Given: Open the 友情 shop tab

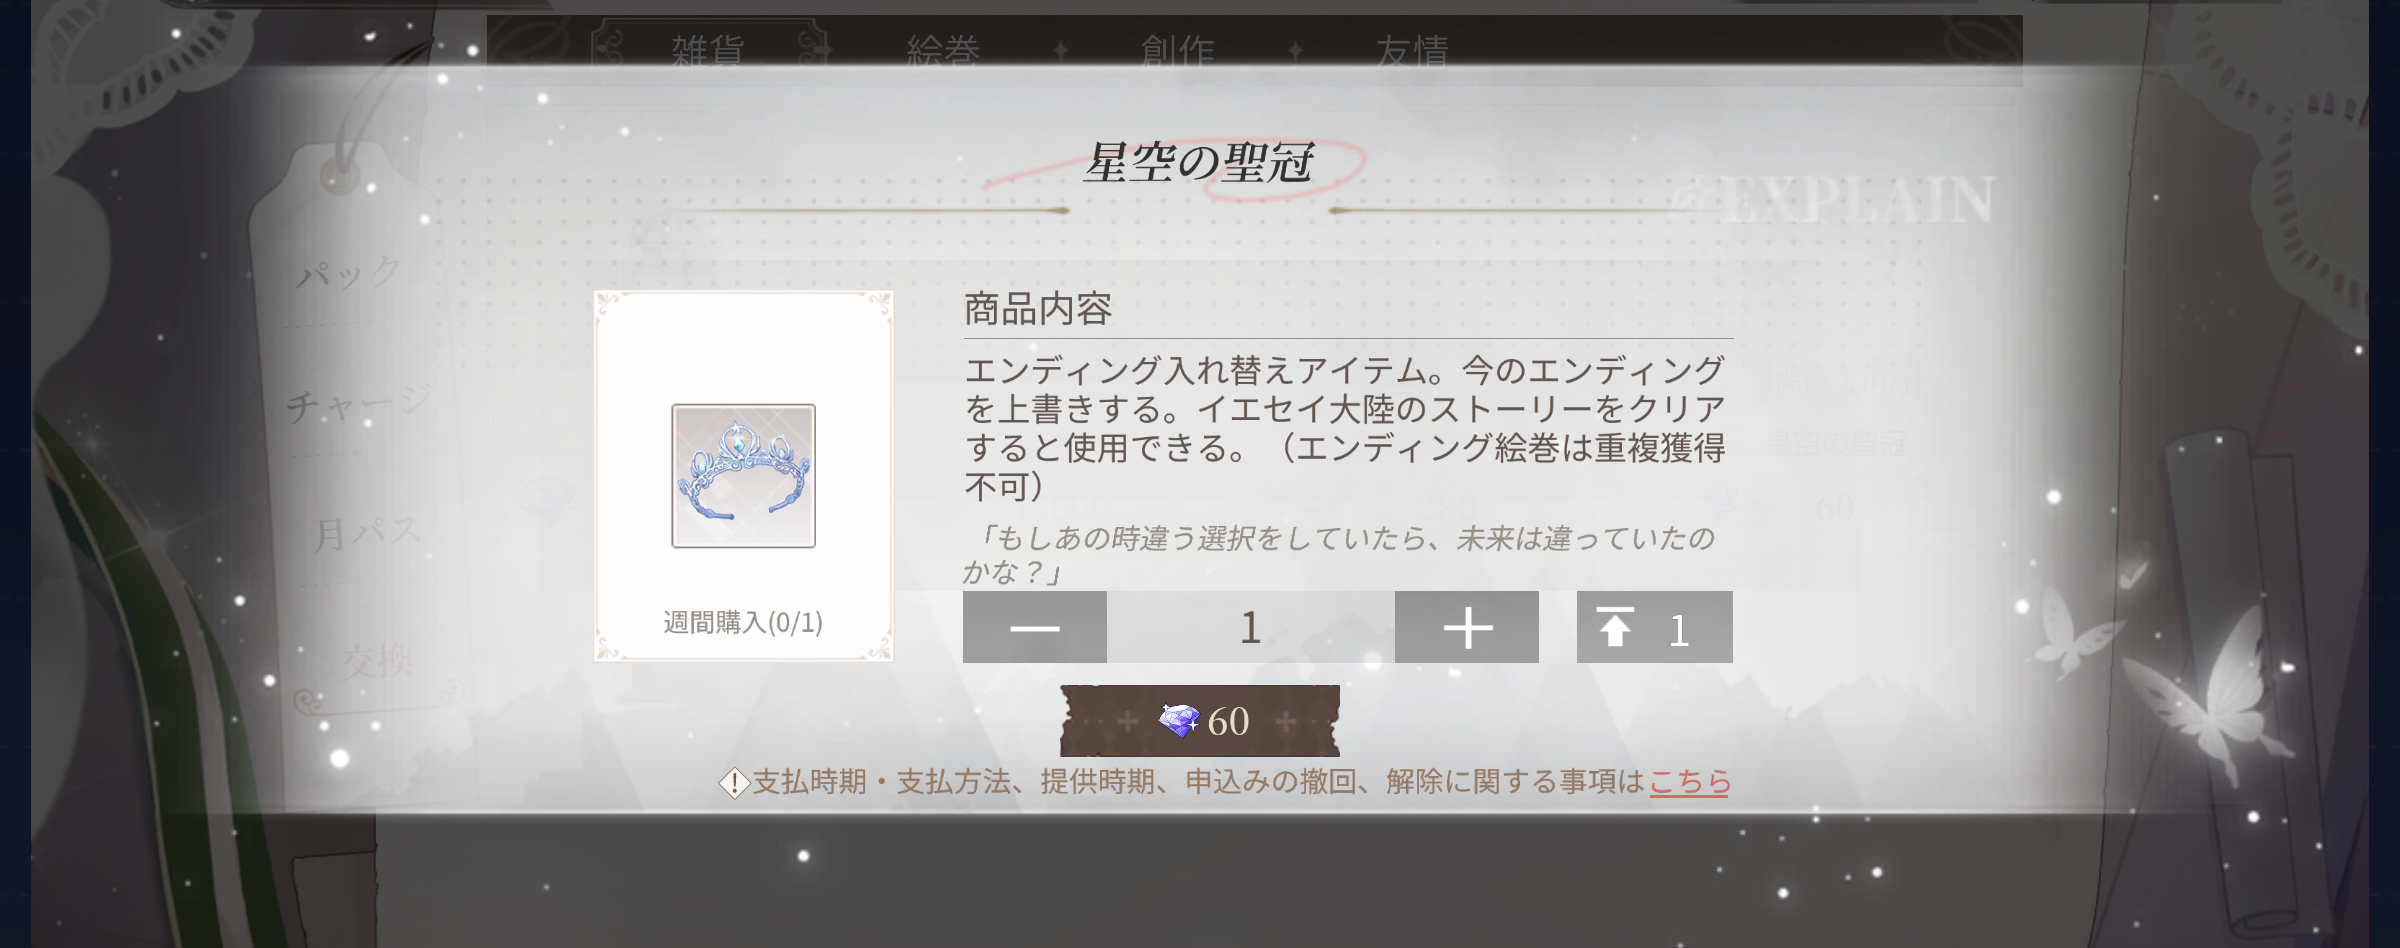Looking at the screenshot, I should (1412, 50).
